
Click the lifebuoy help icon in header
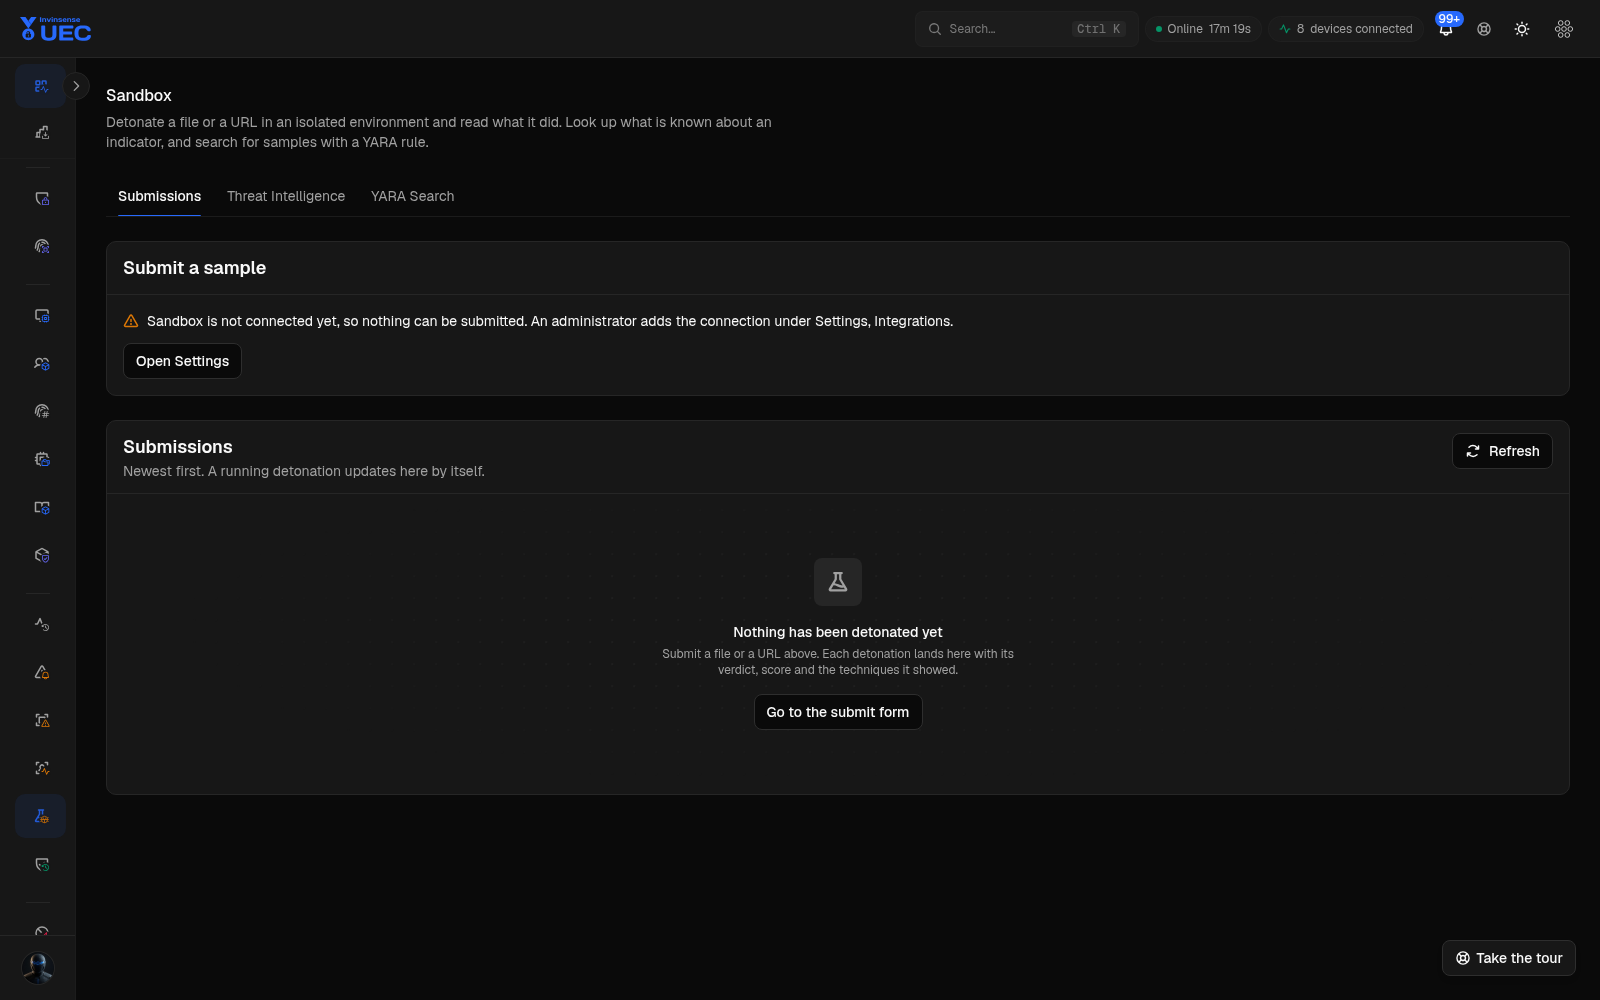tap(1484, 29)
